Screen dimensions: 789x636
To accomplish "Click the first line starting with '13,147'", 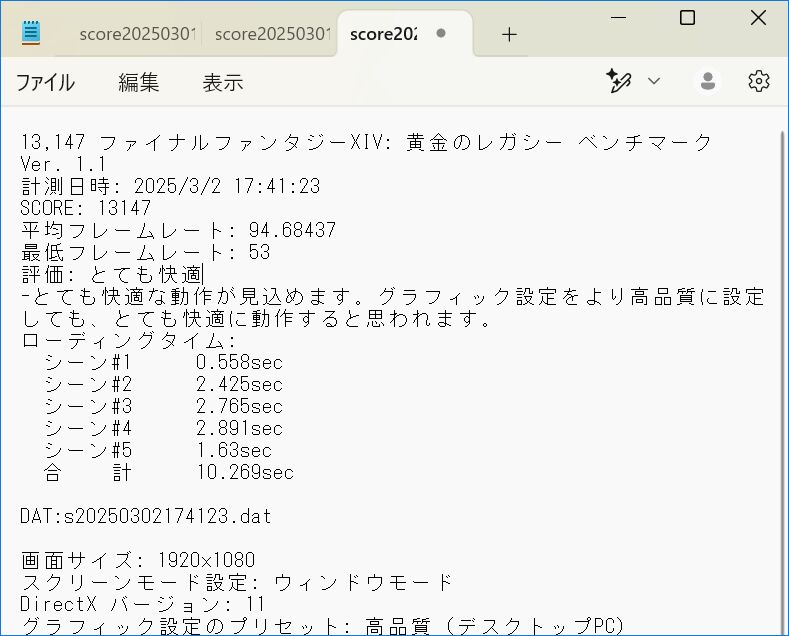I will pyautogui.click(x=366, y=142).
